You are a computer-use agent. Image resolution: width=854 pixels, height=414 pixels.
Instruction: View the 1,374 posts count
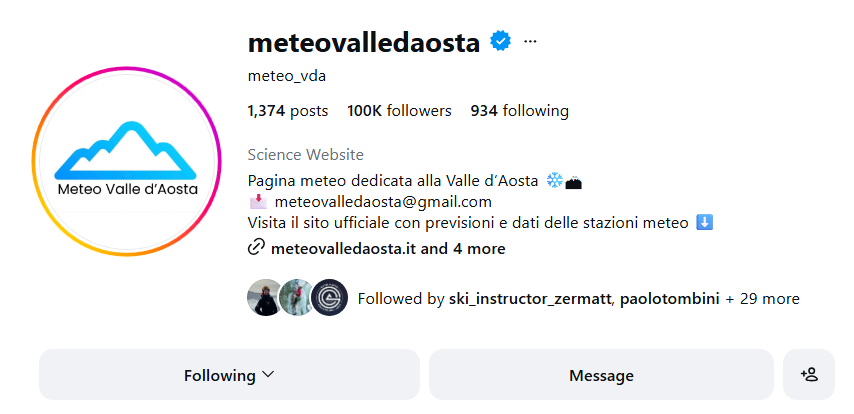click(x=287, y=111)
